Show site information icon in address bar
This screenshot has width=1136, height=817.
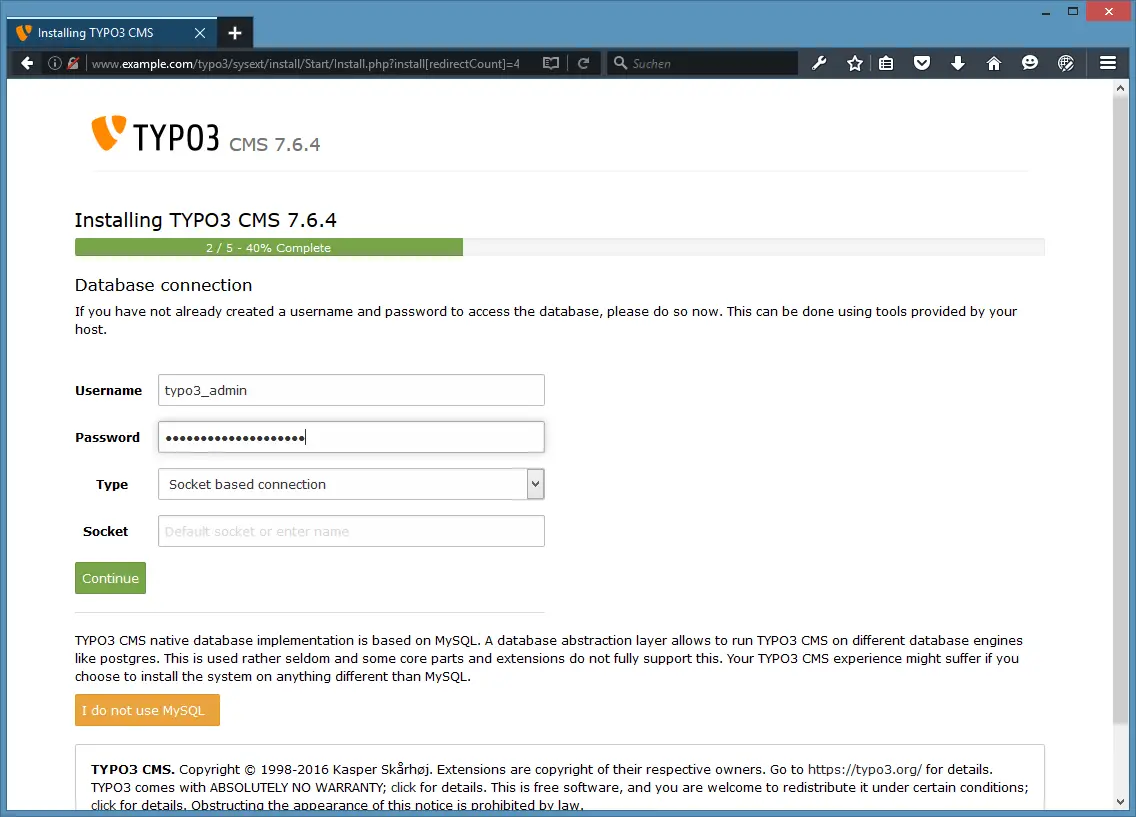pyautogui.click(x=54, y=63)
